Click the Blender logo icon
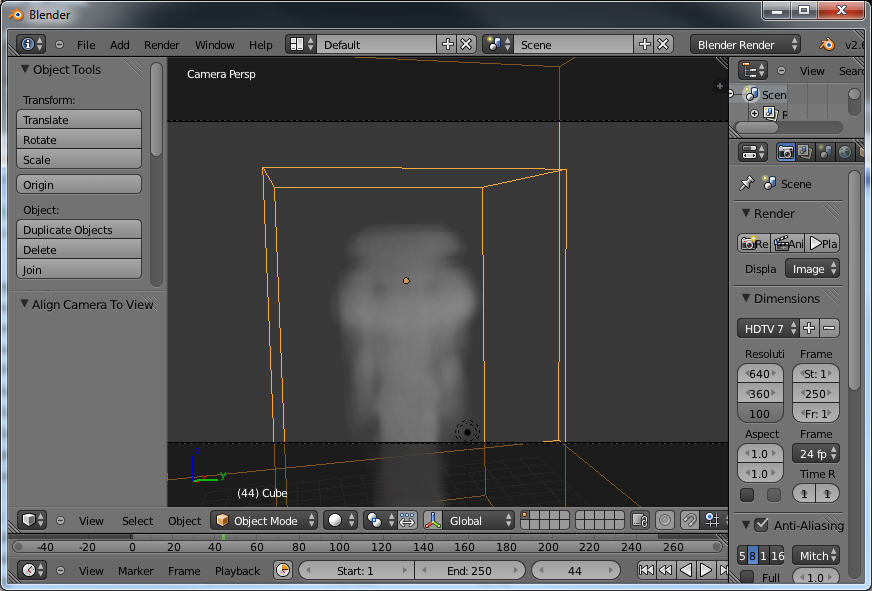872x591 pixels. 827,44
